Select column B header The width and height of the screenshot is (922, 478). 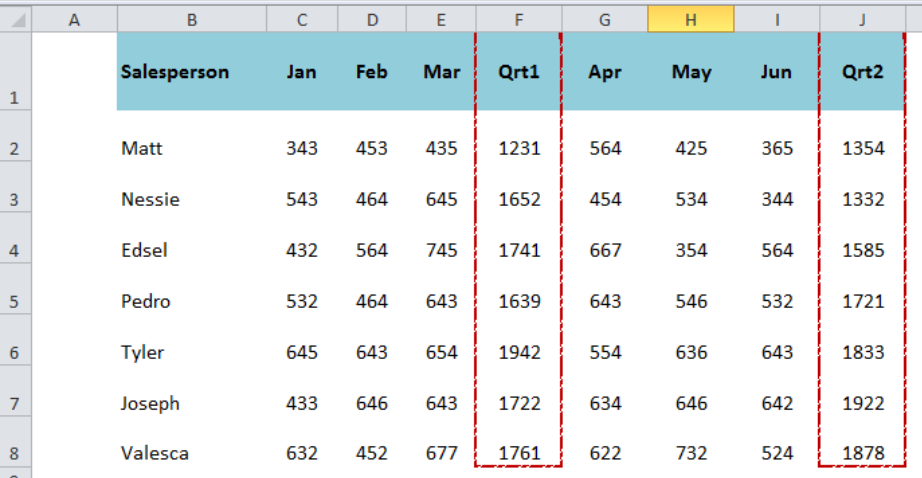[192, 19]
